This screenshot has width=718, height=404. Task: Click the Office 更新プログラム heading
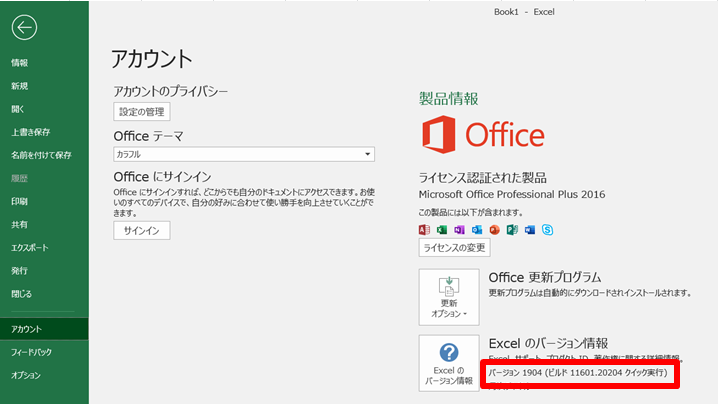[x=544, y=277]
